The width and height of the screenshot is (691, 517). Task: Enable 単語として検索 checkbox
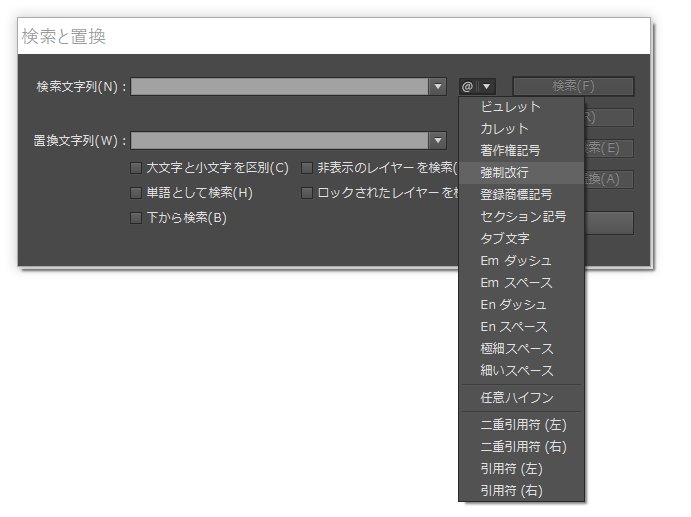[136, 193]
